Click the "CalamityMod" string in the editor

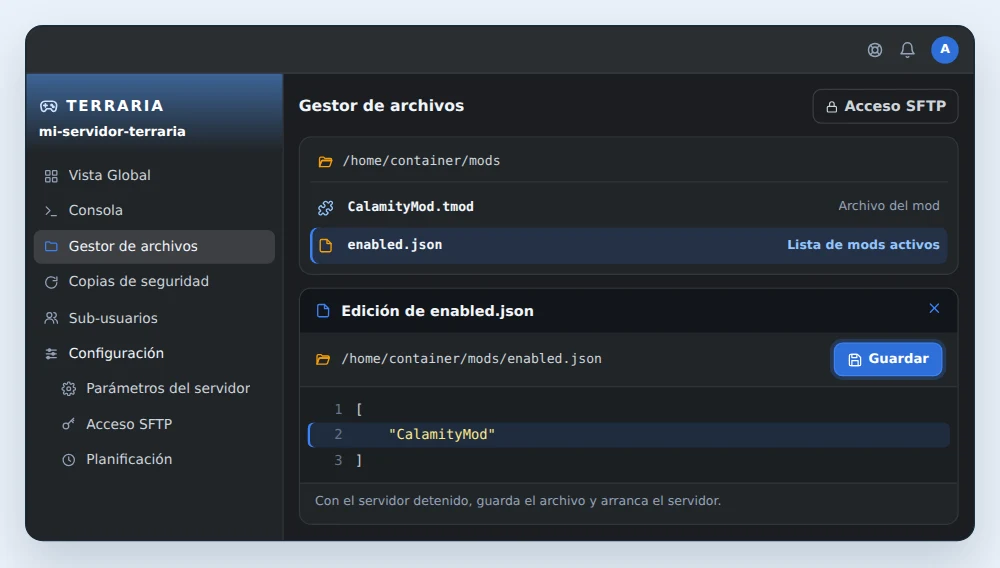tap(442, 435)
